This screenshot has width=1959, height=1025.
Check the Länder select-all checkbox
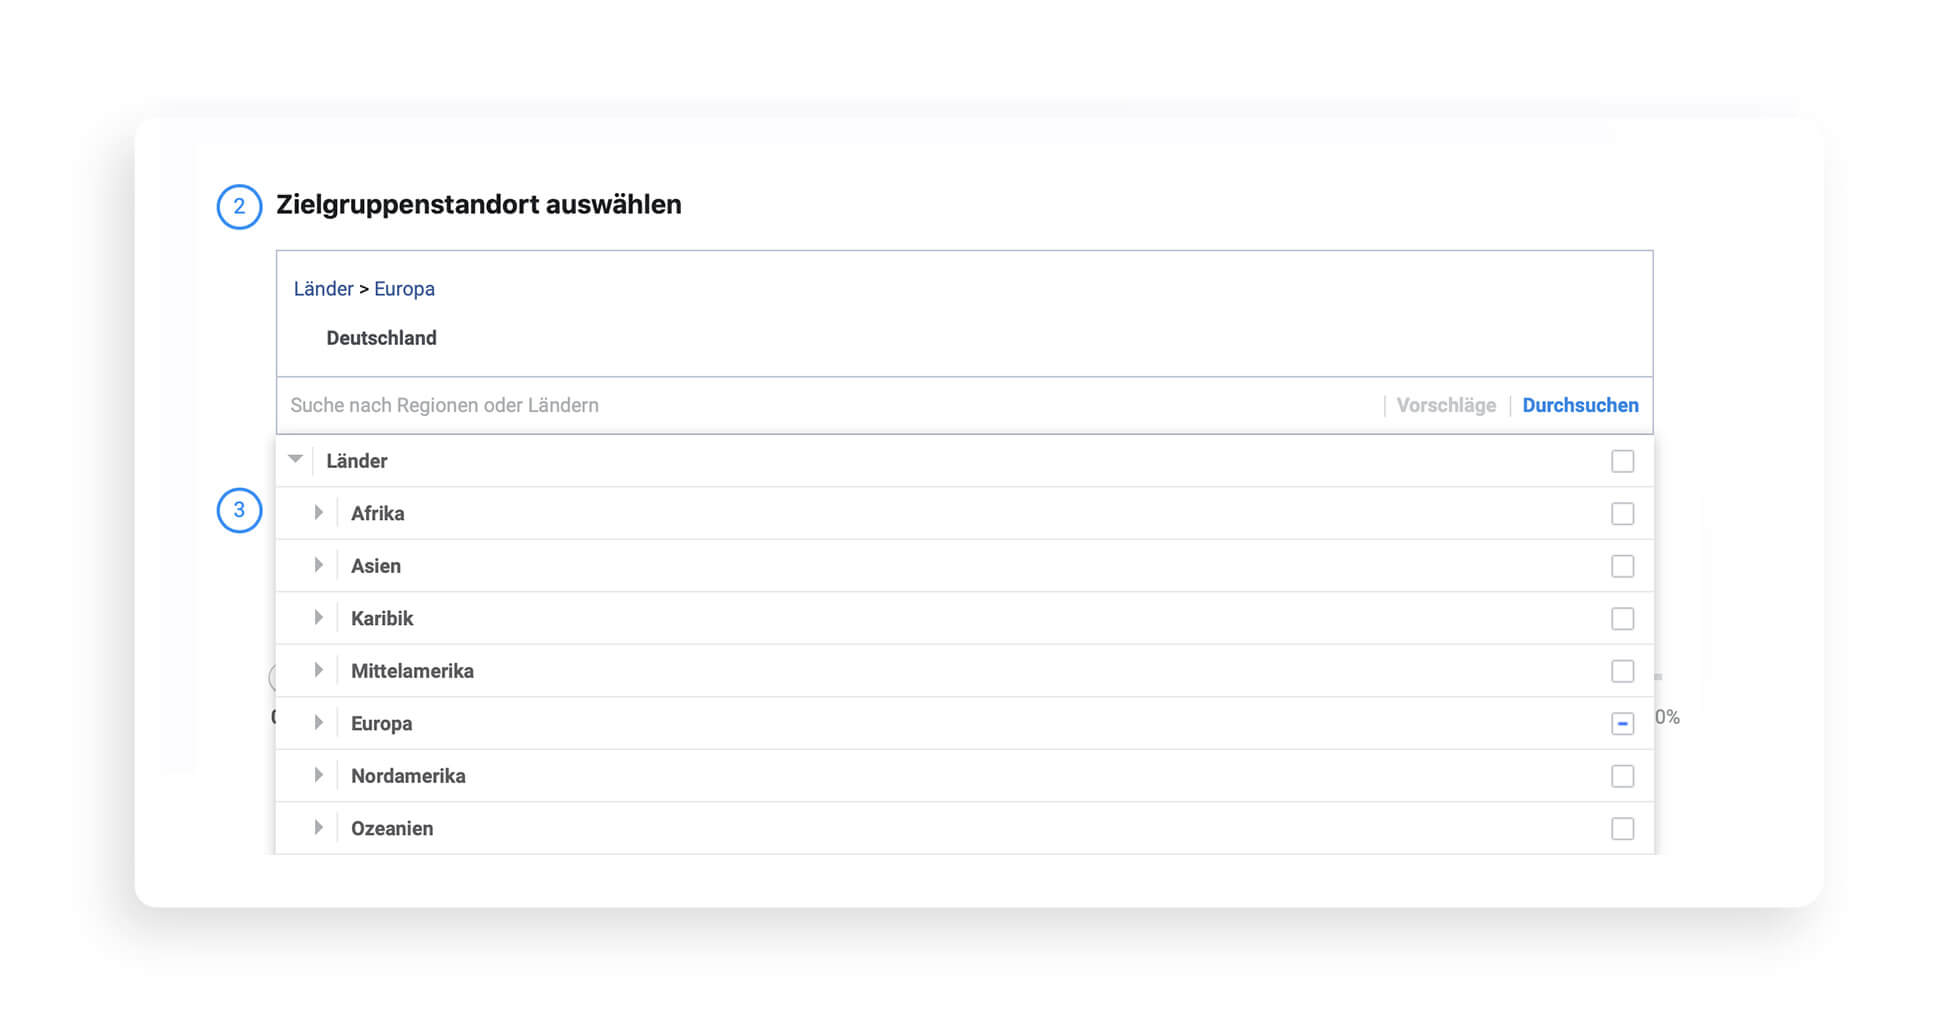coord(1622,461)
